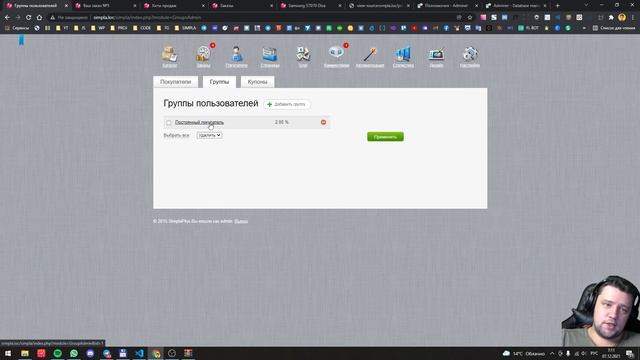
Task: Delete group via the red minus icon
Action: tap(323, 122)
